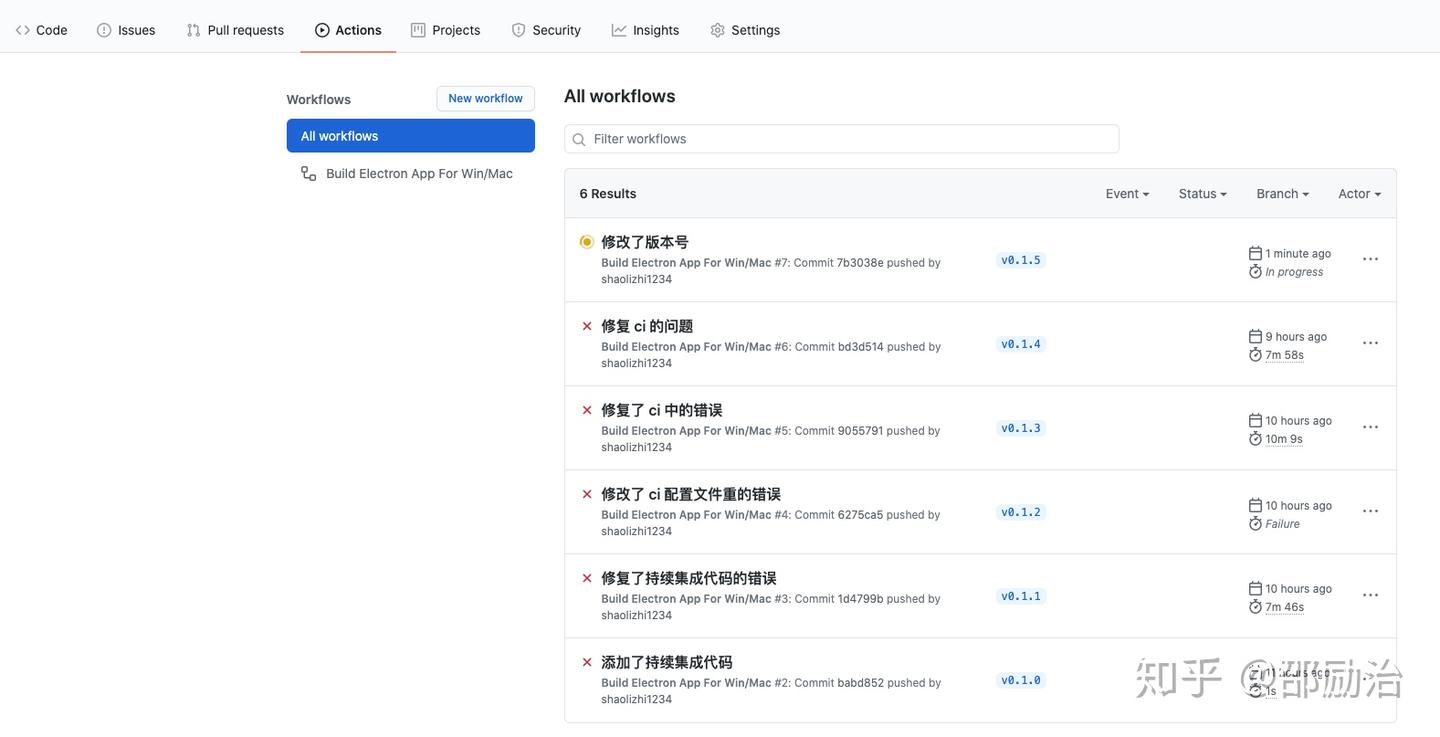1440x737 pixels.
Task: Expand the Status filter dropdown
Action: point(1202,194)
